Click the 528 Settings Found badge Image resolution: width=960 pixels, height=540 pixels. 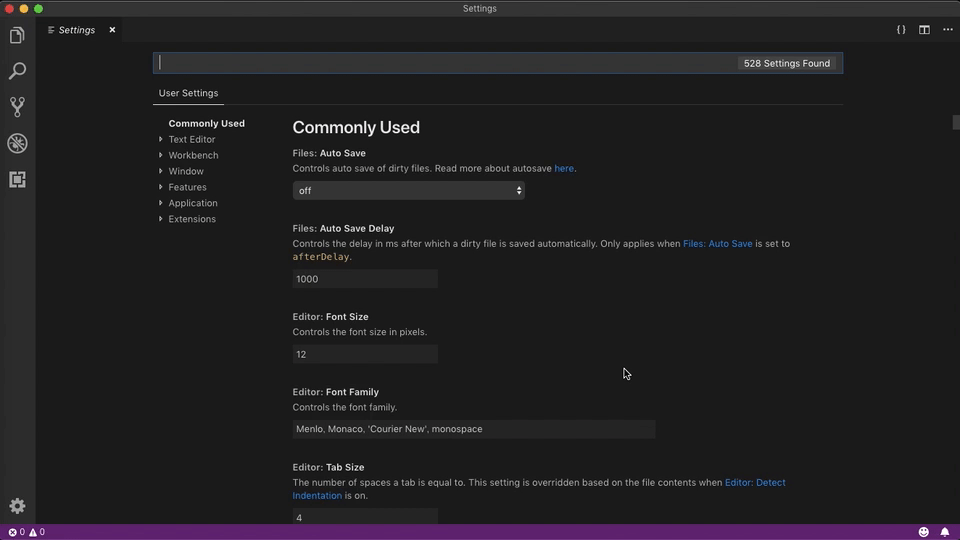click(787, 63)
